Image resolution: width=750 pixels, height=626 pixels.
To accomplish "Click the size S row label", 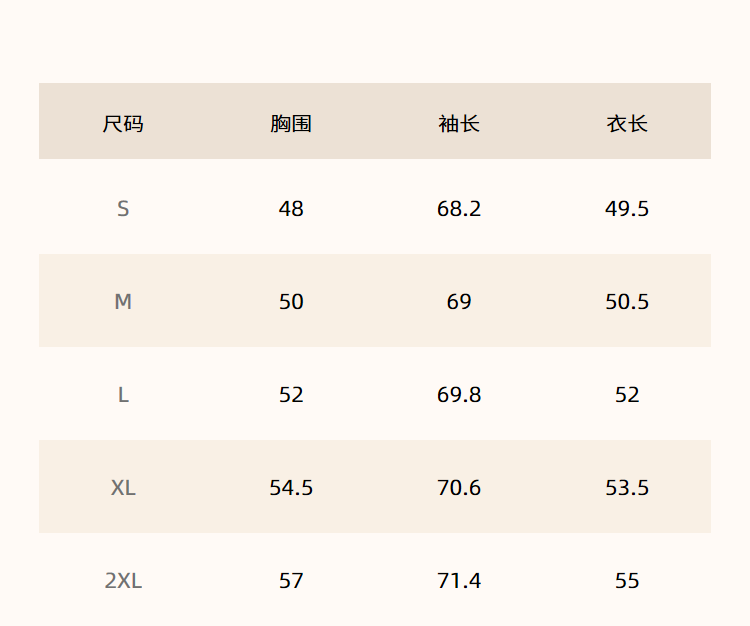I will coord(123,209).
